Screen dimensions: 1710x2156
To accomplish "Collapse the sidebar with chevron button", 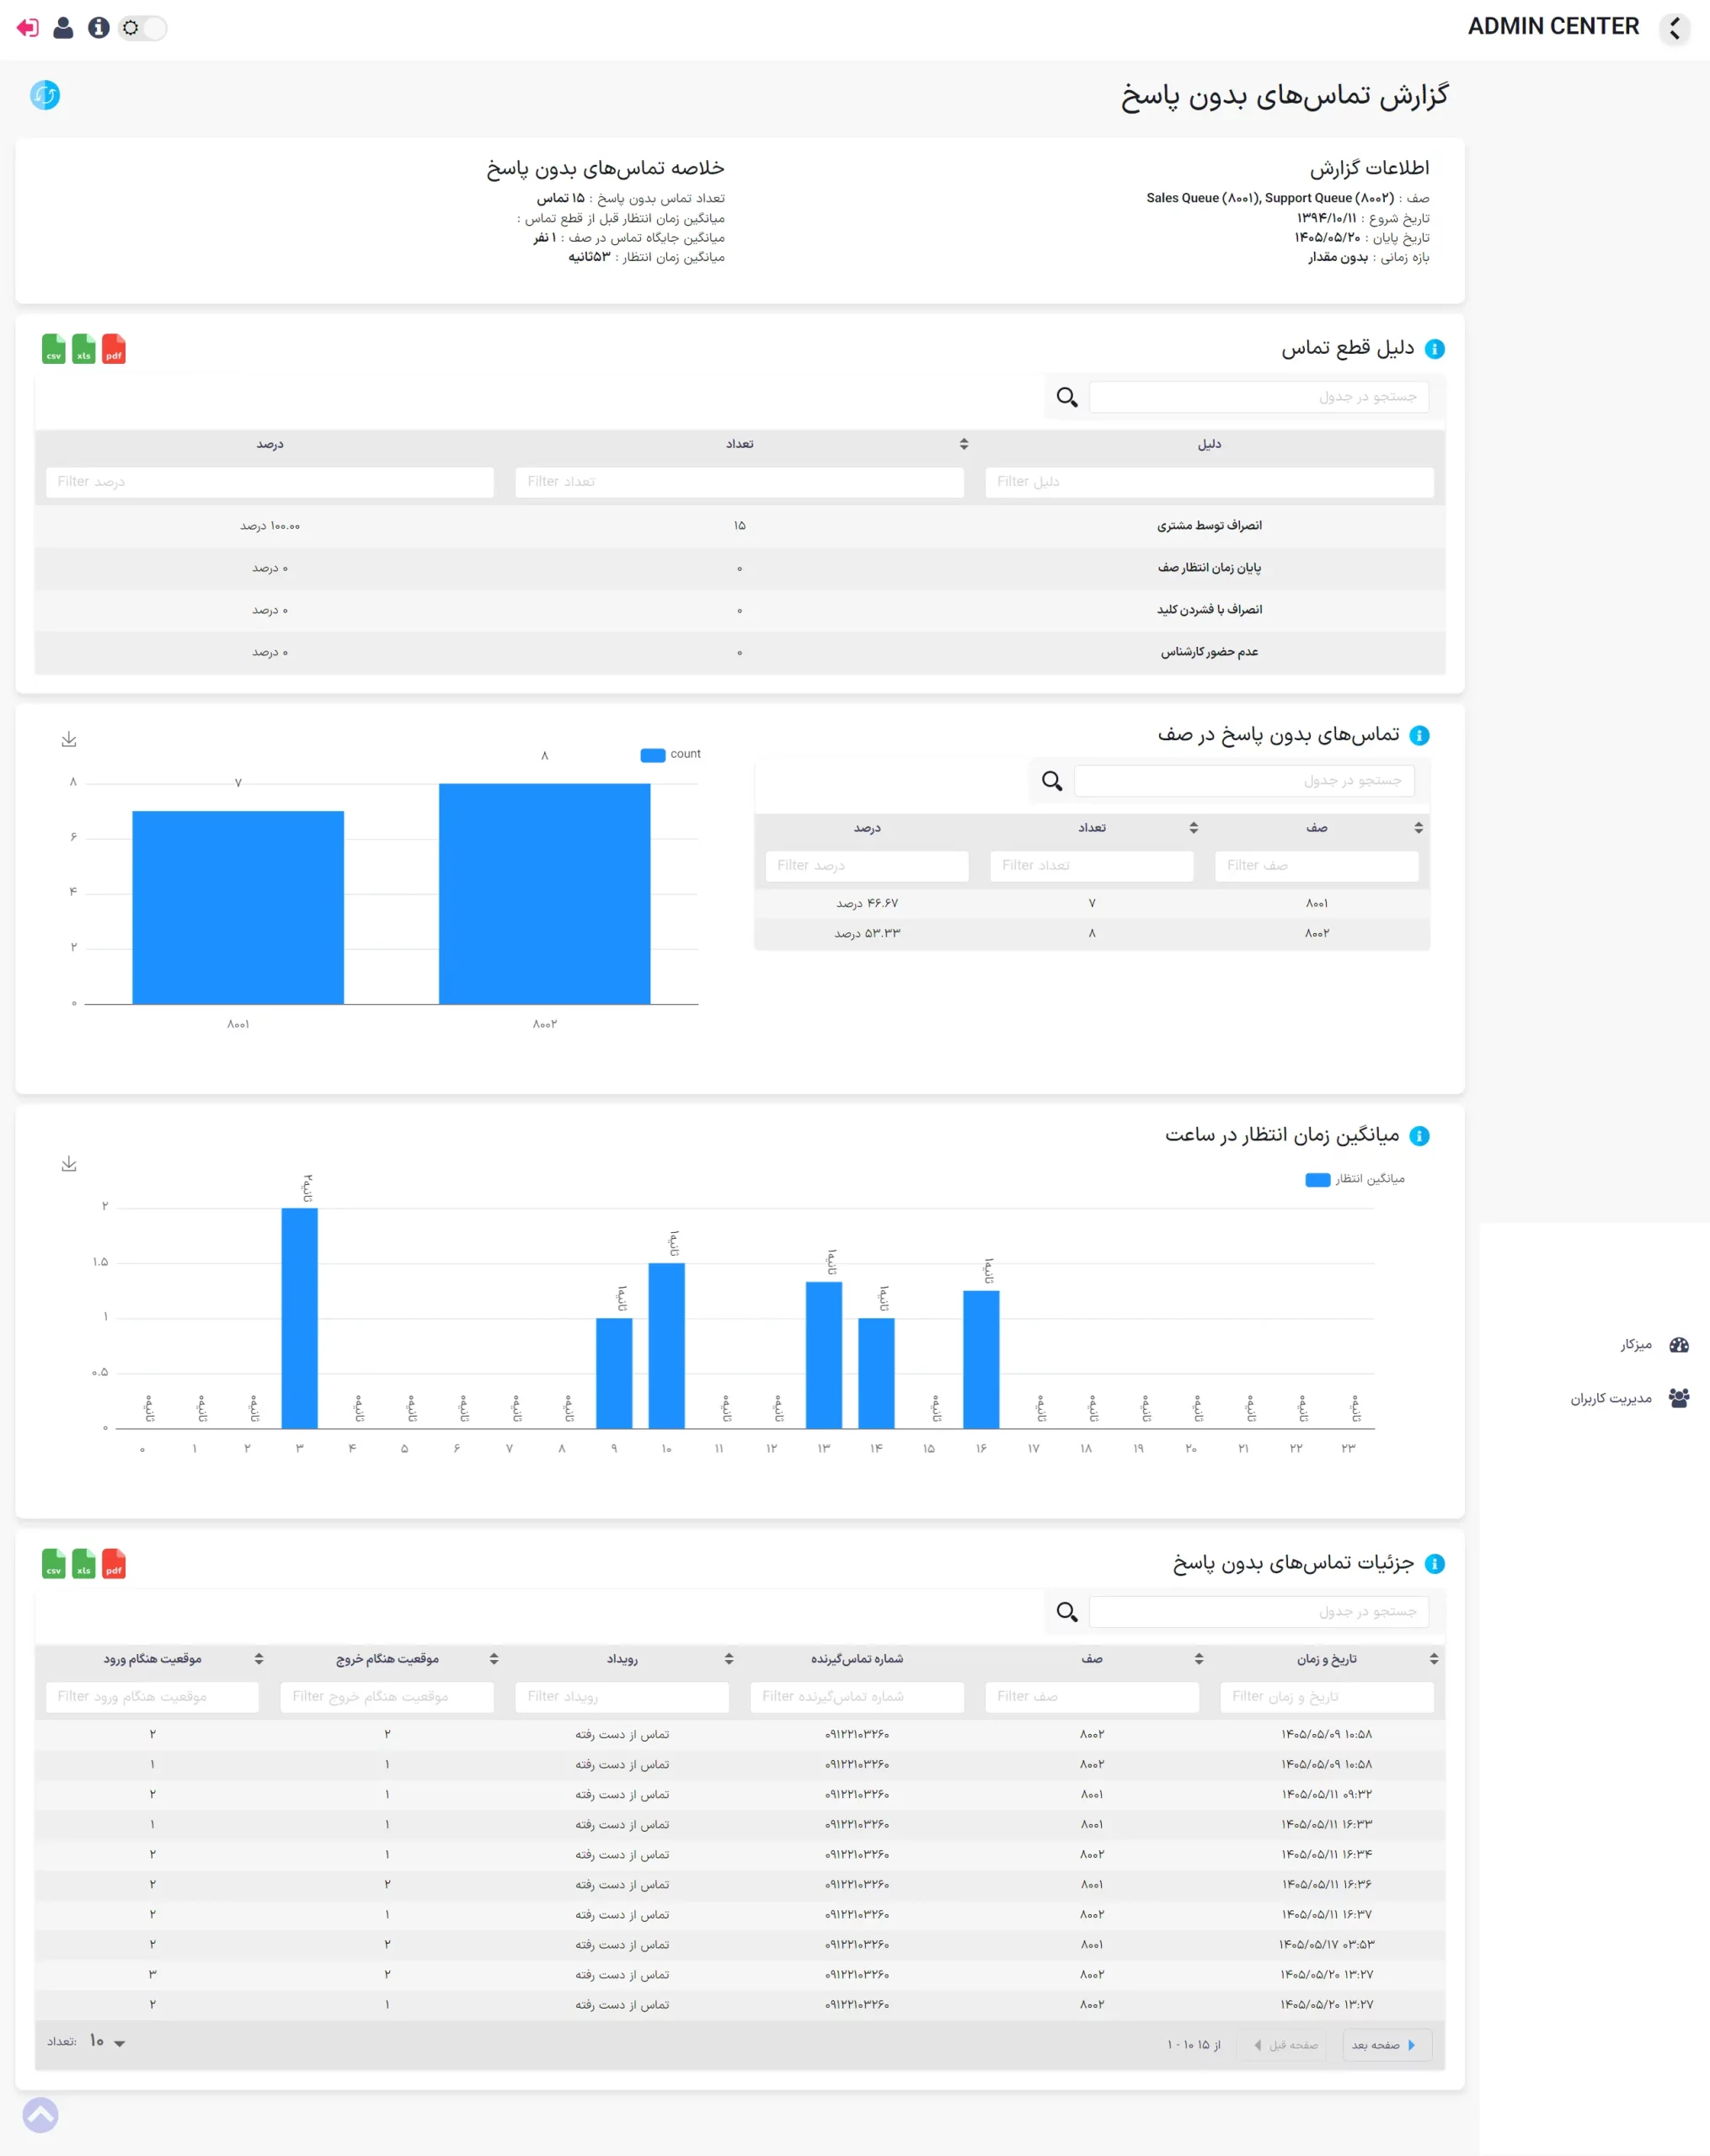I will pyautogui.click(x=1674, y=28).
